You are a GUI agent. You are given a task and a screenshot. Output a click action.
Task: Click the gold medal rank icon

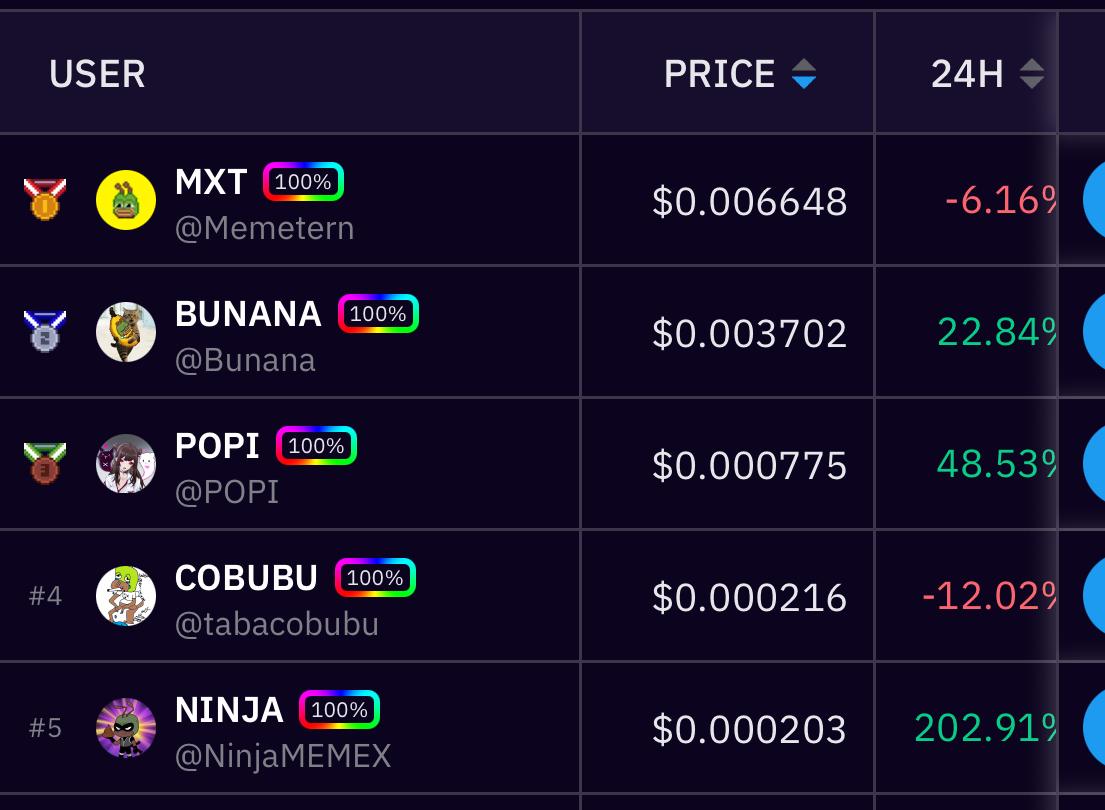click(x=45, y=199)
